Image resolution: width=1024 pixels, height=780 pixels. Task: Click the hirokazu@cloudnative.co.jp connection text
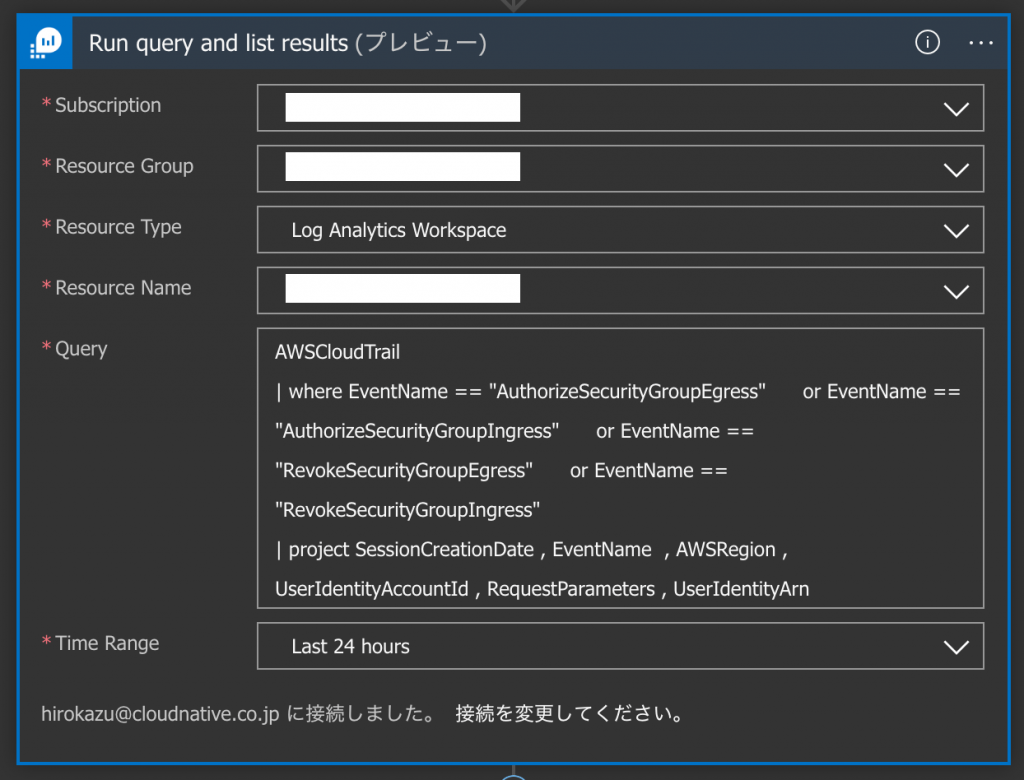(160, 713)
